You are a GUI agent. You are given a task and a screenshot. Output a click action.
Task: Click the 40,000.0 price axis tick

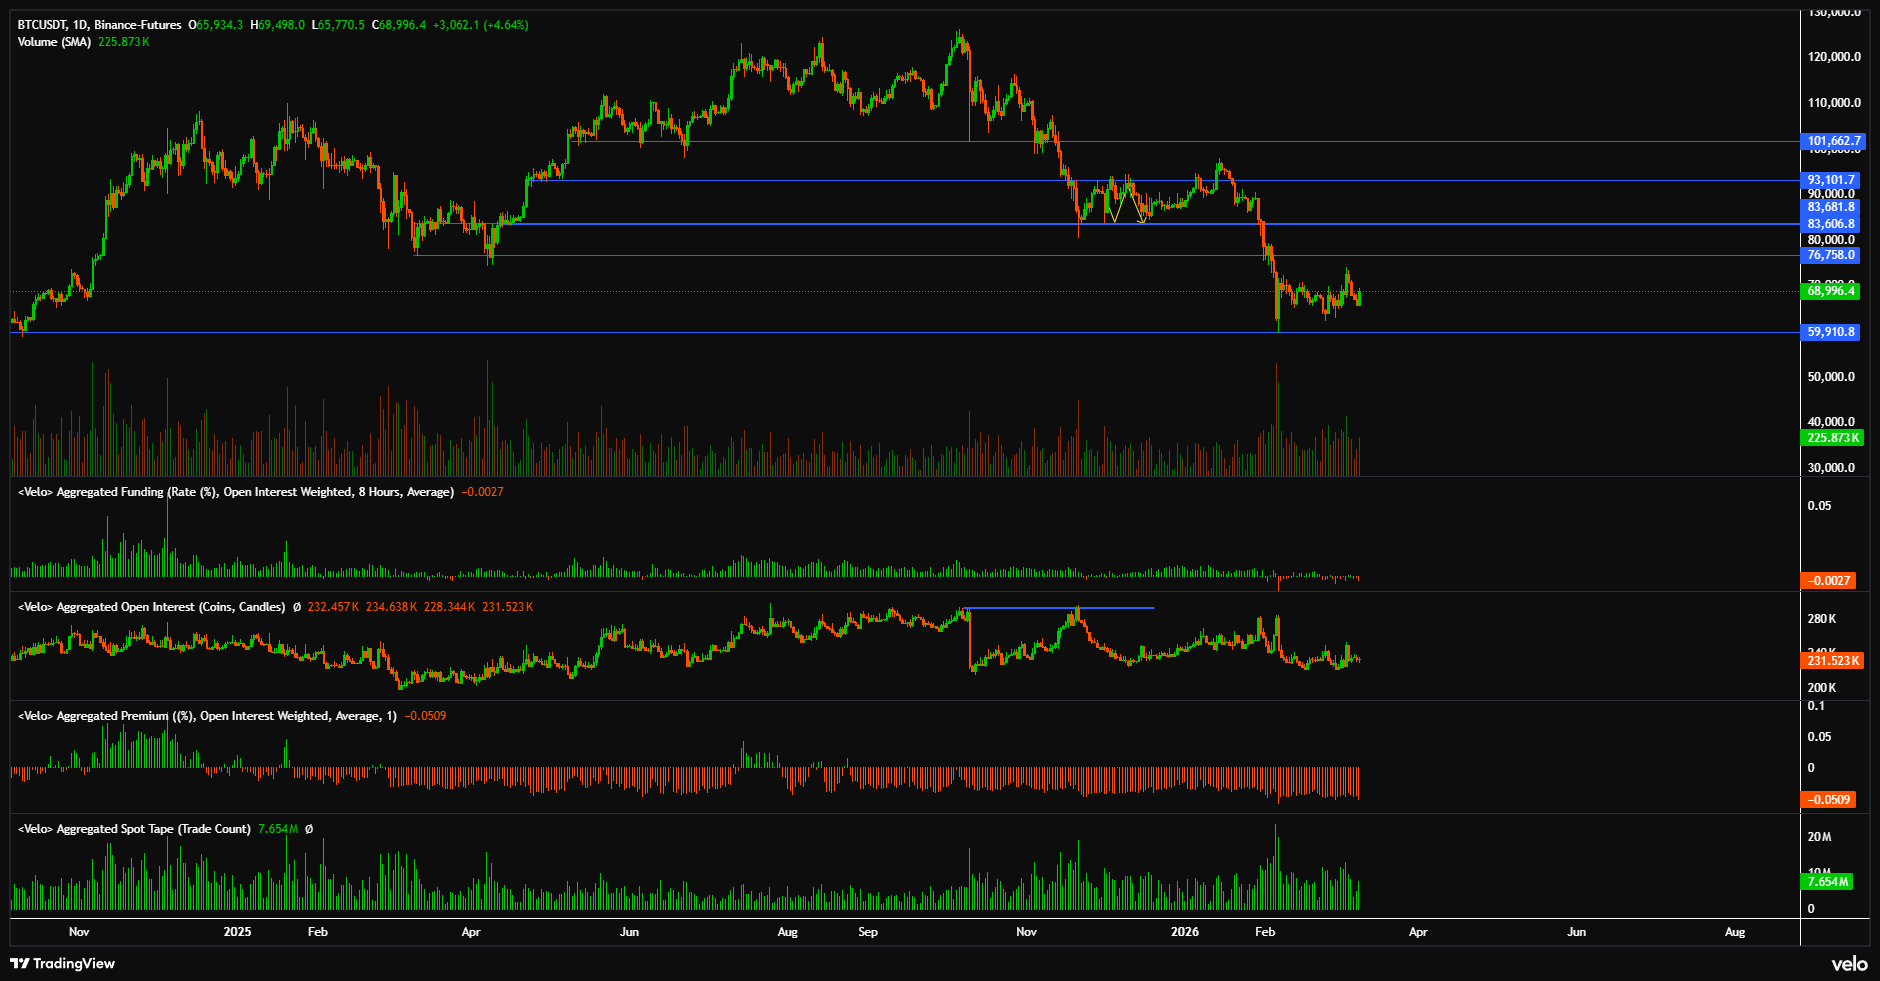[x=1831, y=422]
